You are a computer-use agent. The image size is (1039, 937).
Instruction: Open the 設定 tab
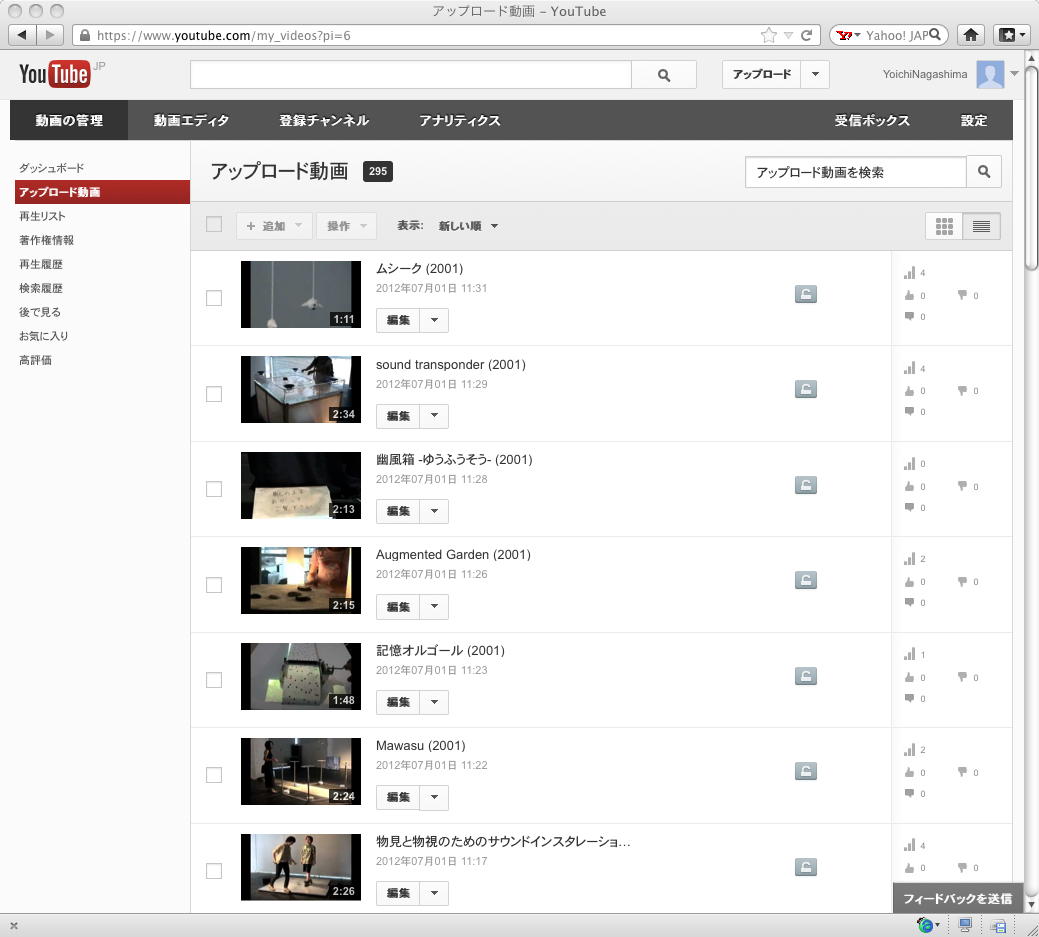[973, 121]
